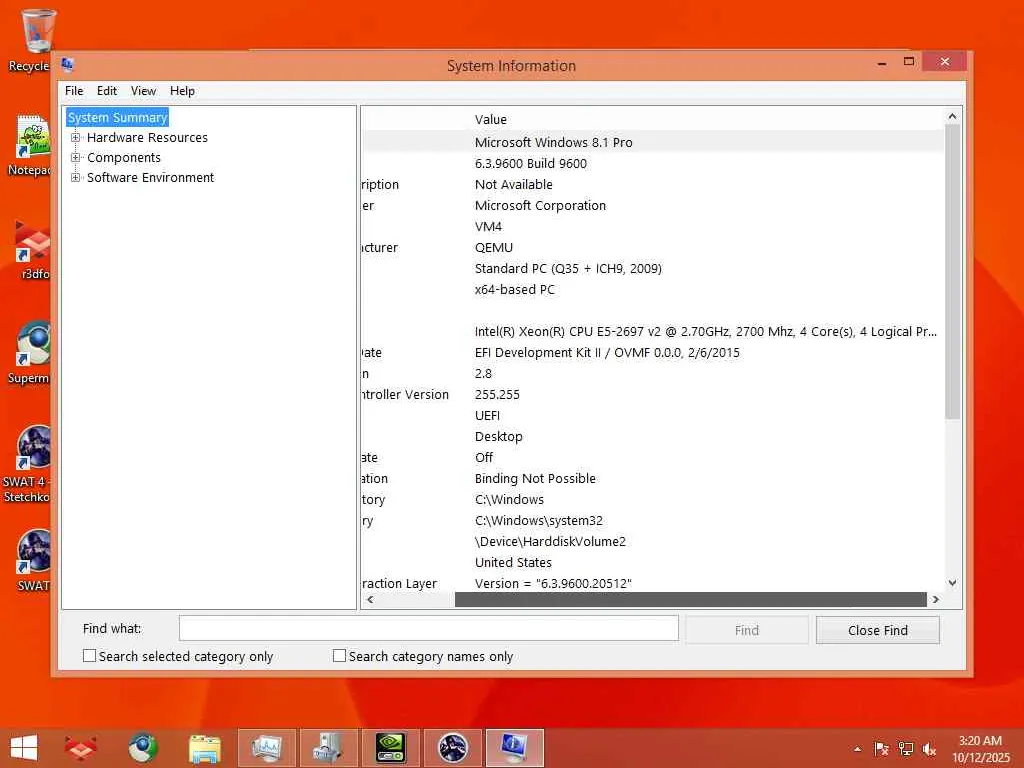Image resolution: width=1024 pixels, height=768 pixels.
Task: Open the Action Center flag icon
Action: pos(881,749)
